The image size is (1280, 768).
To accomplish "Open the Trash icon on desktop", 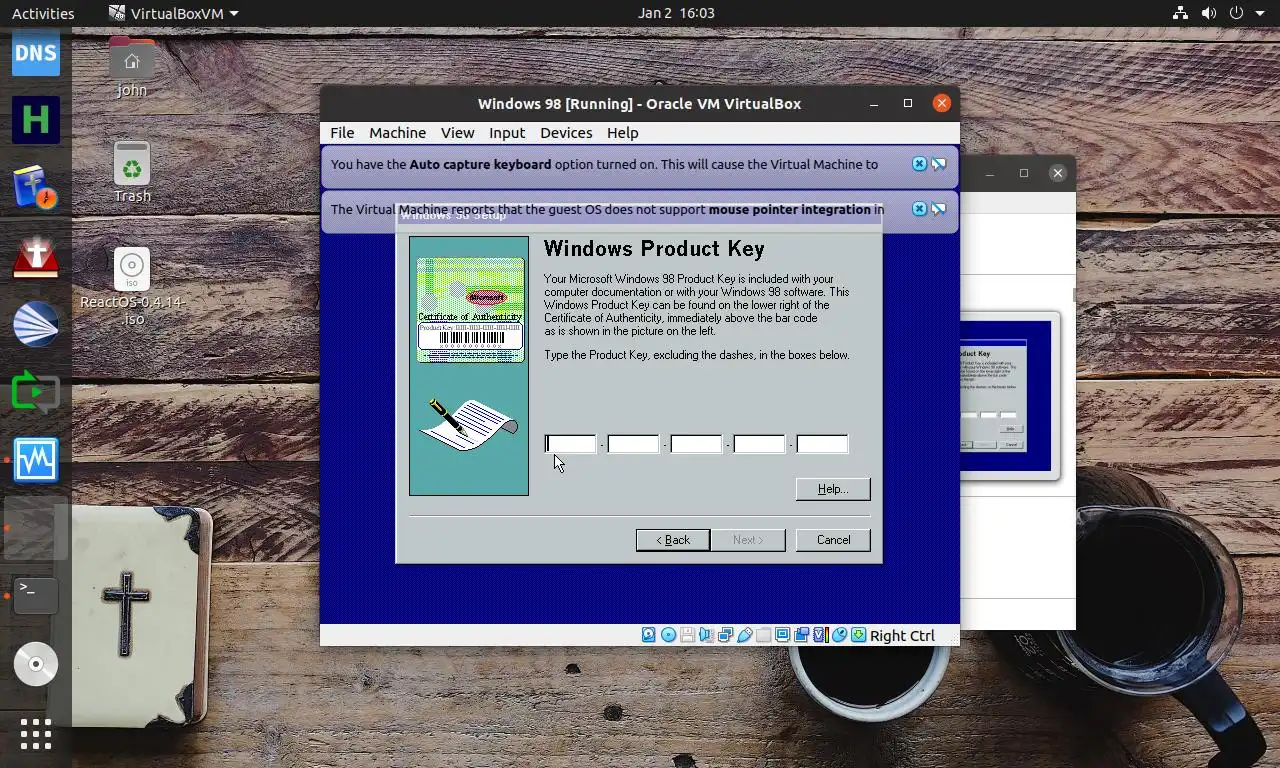I will tap(132, 172).
